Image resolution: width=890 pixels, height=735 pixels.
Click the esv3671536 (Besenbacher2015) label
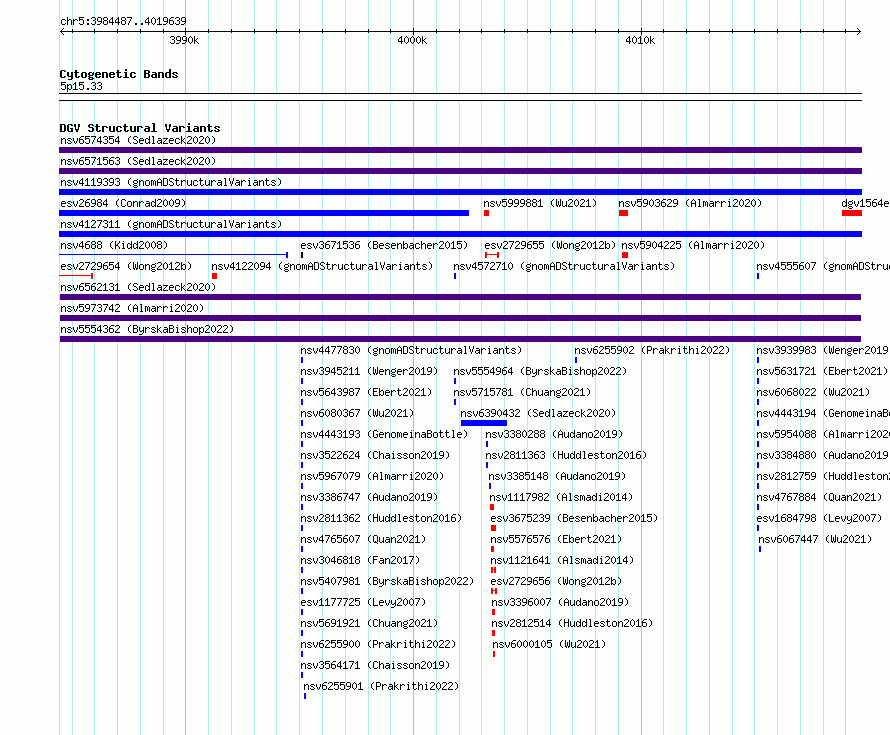click(x=384, y=245)
